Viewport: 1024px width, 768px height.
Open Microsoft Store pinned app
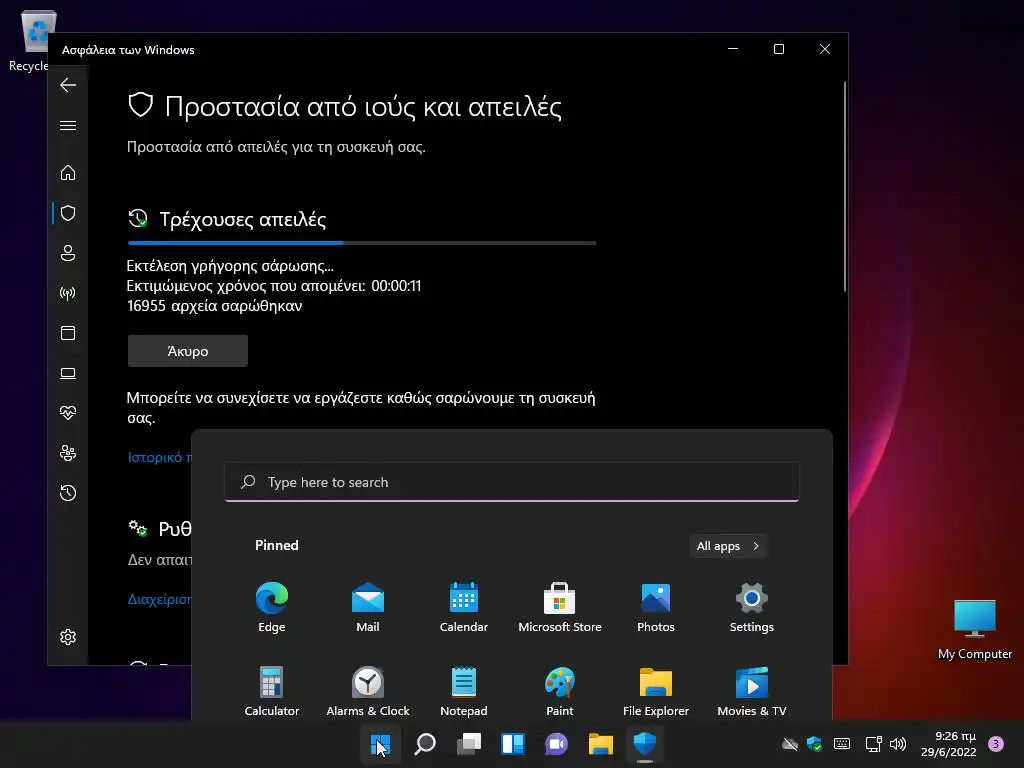tap(560, 607)
